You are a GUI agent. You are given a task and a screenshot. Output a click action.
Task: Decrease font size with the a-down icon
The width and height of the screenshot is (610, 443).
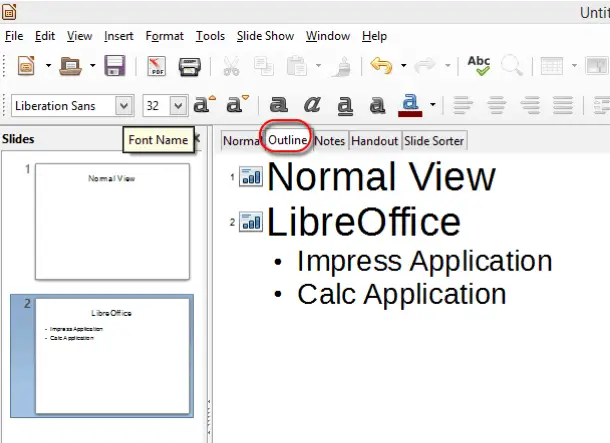pyautogui.click(x=238, y=104)
